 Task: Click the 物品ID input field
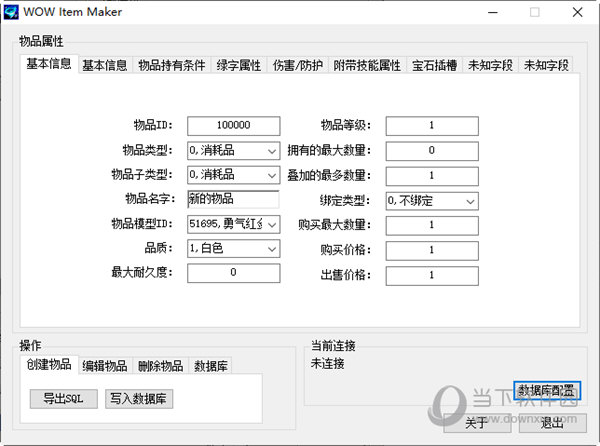click(233, 126)
